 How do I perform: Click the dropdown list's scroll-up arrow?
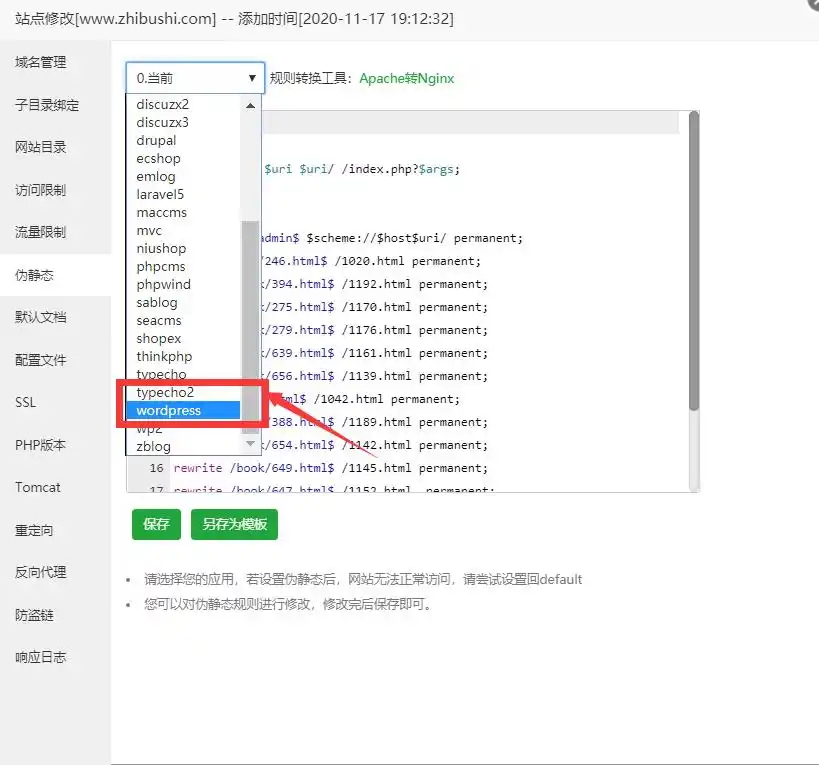click(250, 105)
